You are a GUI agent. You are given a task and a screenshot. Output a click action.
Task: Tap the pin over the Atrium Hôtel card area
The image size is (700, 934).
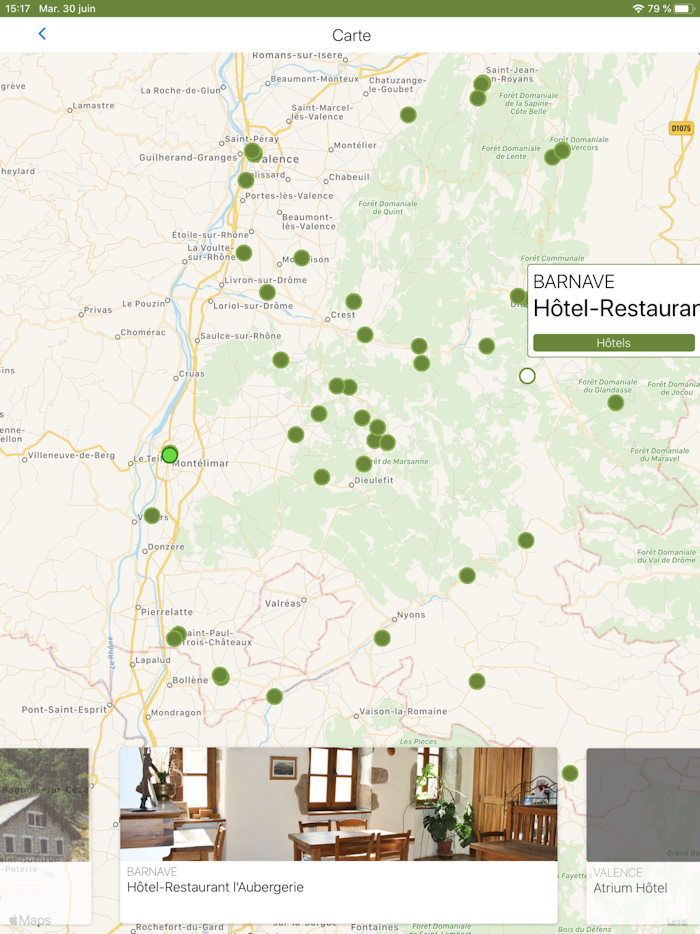click(570, 773)
